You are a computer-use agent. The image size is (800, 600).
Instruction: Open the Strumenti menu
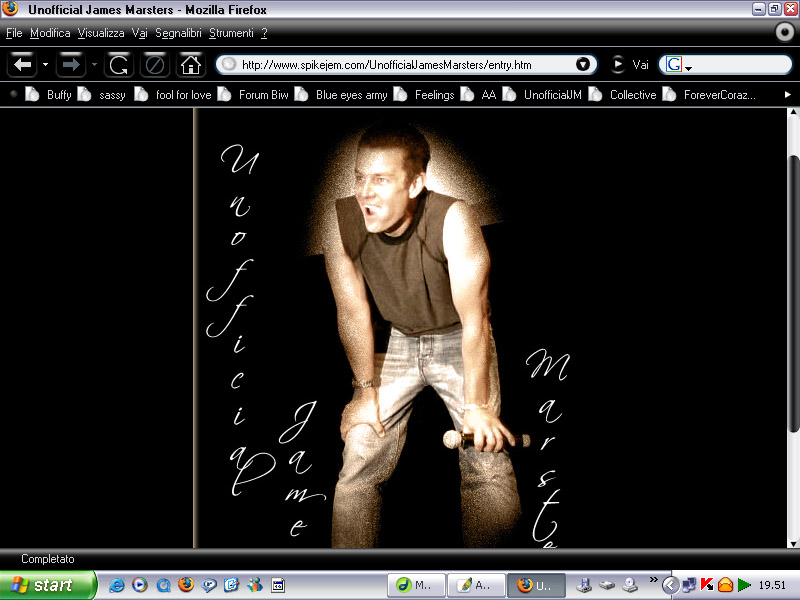pyautogui.click(x=231, y=33)
